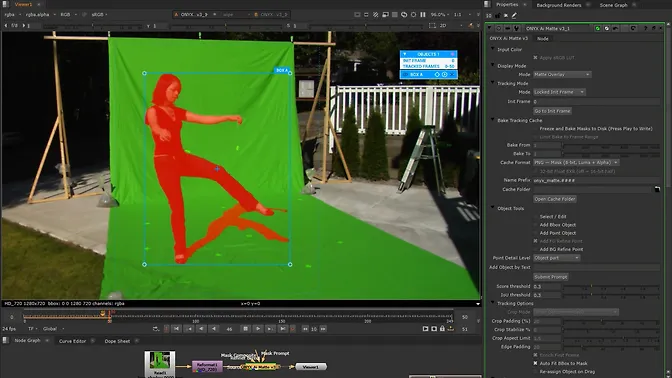
Task: Pause the viewer with the pause icon
Action: [x=423, y=15]
